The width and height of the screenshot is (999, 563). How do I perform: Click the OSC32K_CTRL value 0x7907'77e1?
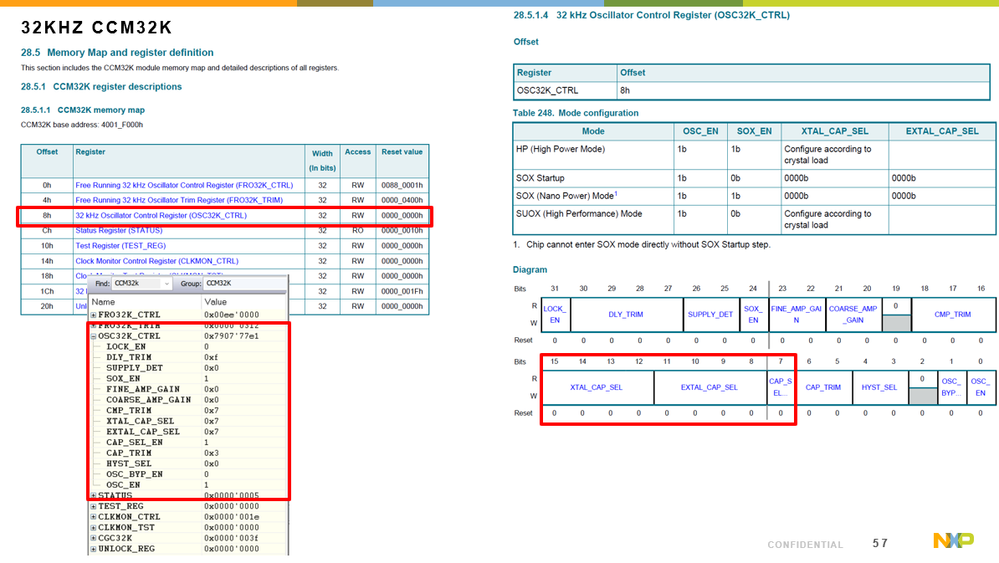[231, 336]
